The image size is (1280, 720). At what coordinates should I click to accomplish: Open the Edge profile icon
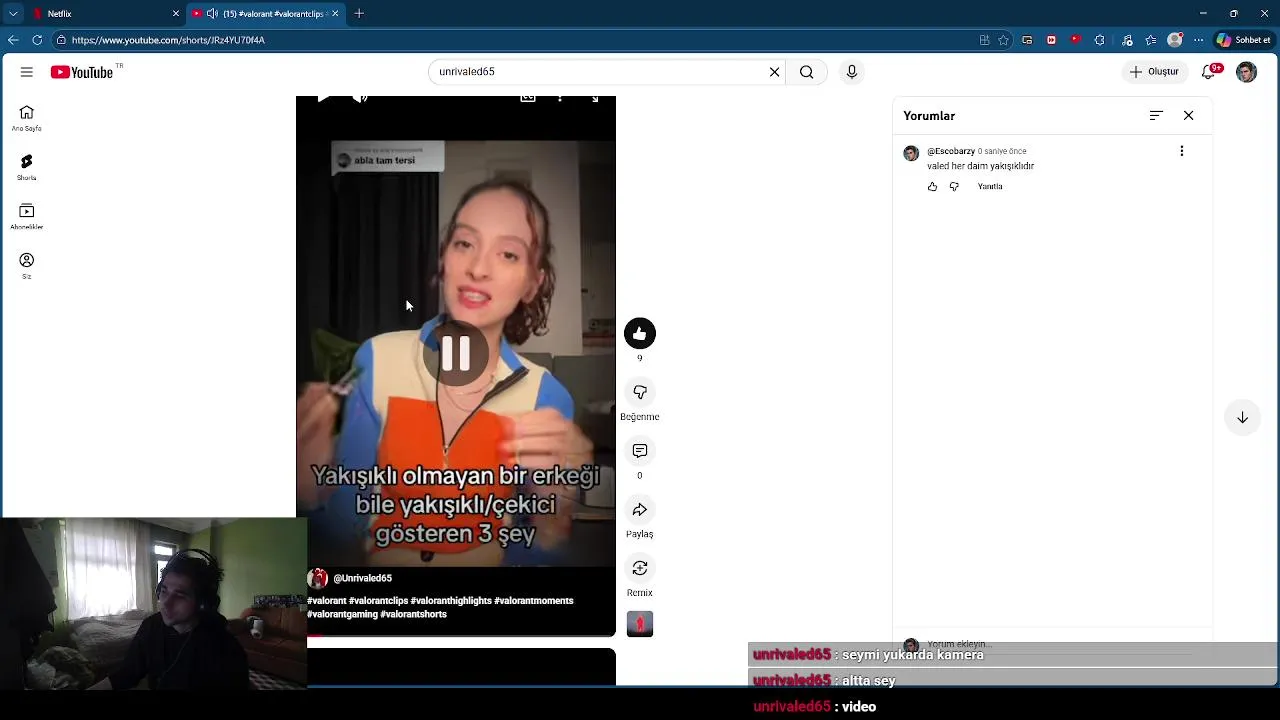[x=1175, y=40]
